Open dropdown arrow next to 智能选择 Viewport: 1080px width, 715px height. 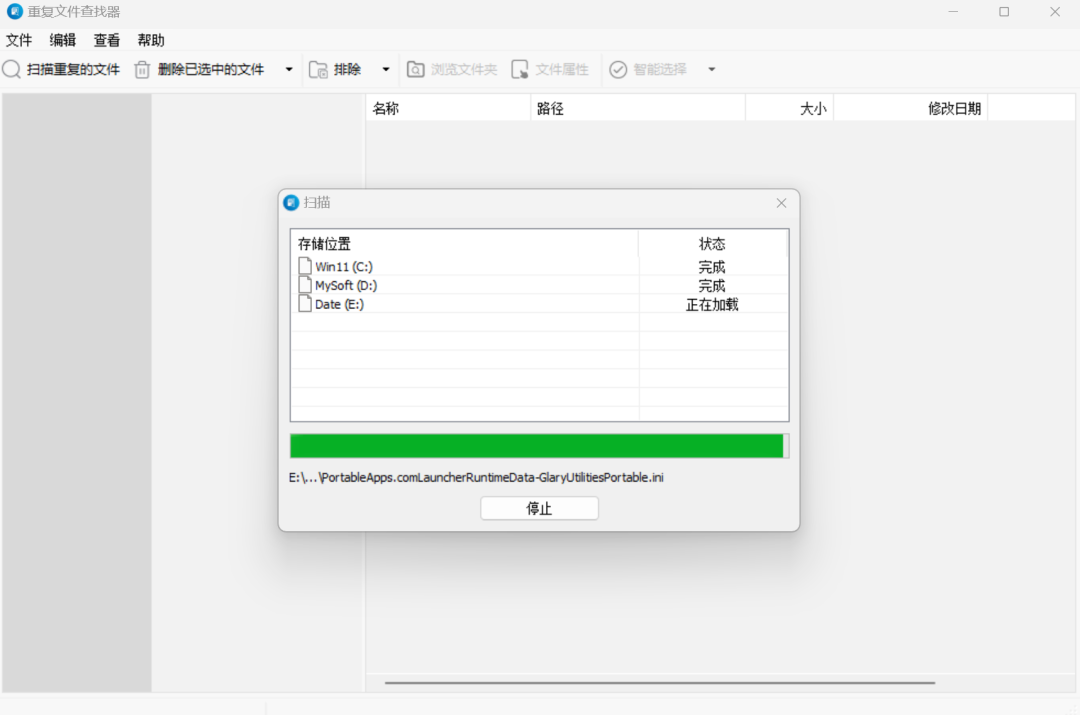tap(712, 70)
